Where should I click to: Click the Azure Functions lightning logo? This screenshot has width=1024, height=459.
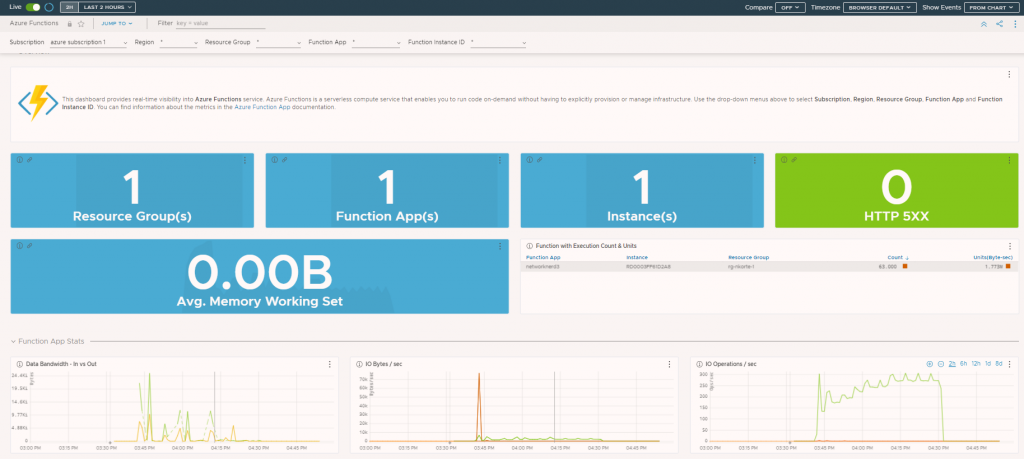[x=37, y=103]
